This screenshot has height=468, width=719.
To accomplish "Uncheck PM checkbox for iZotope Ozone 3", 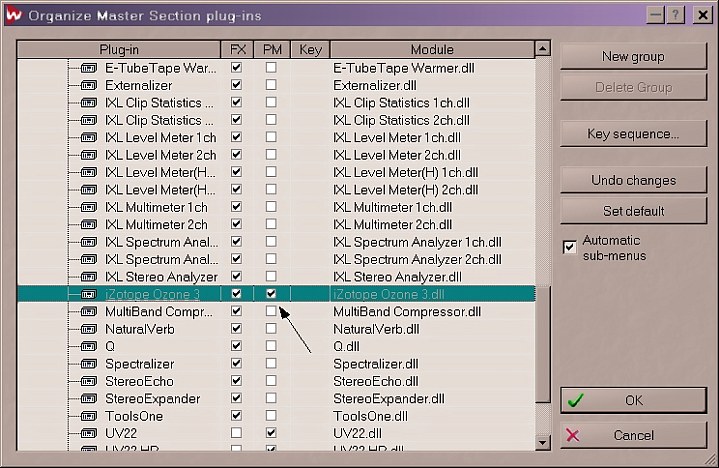I will tap(271, 293).
